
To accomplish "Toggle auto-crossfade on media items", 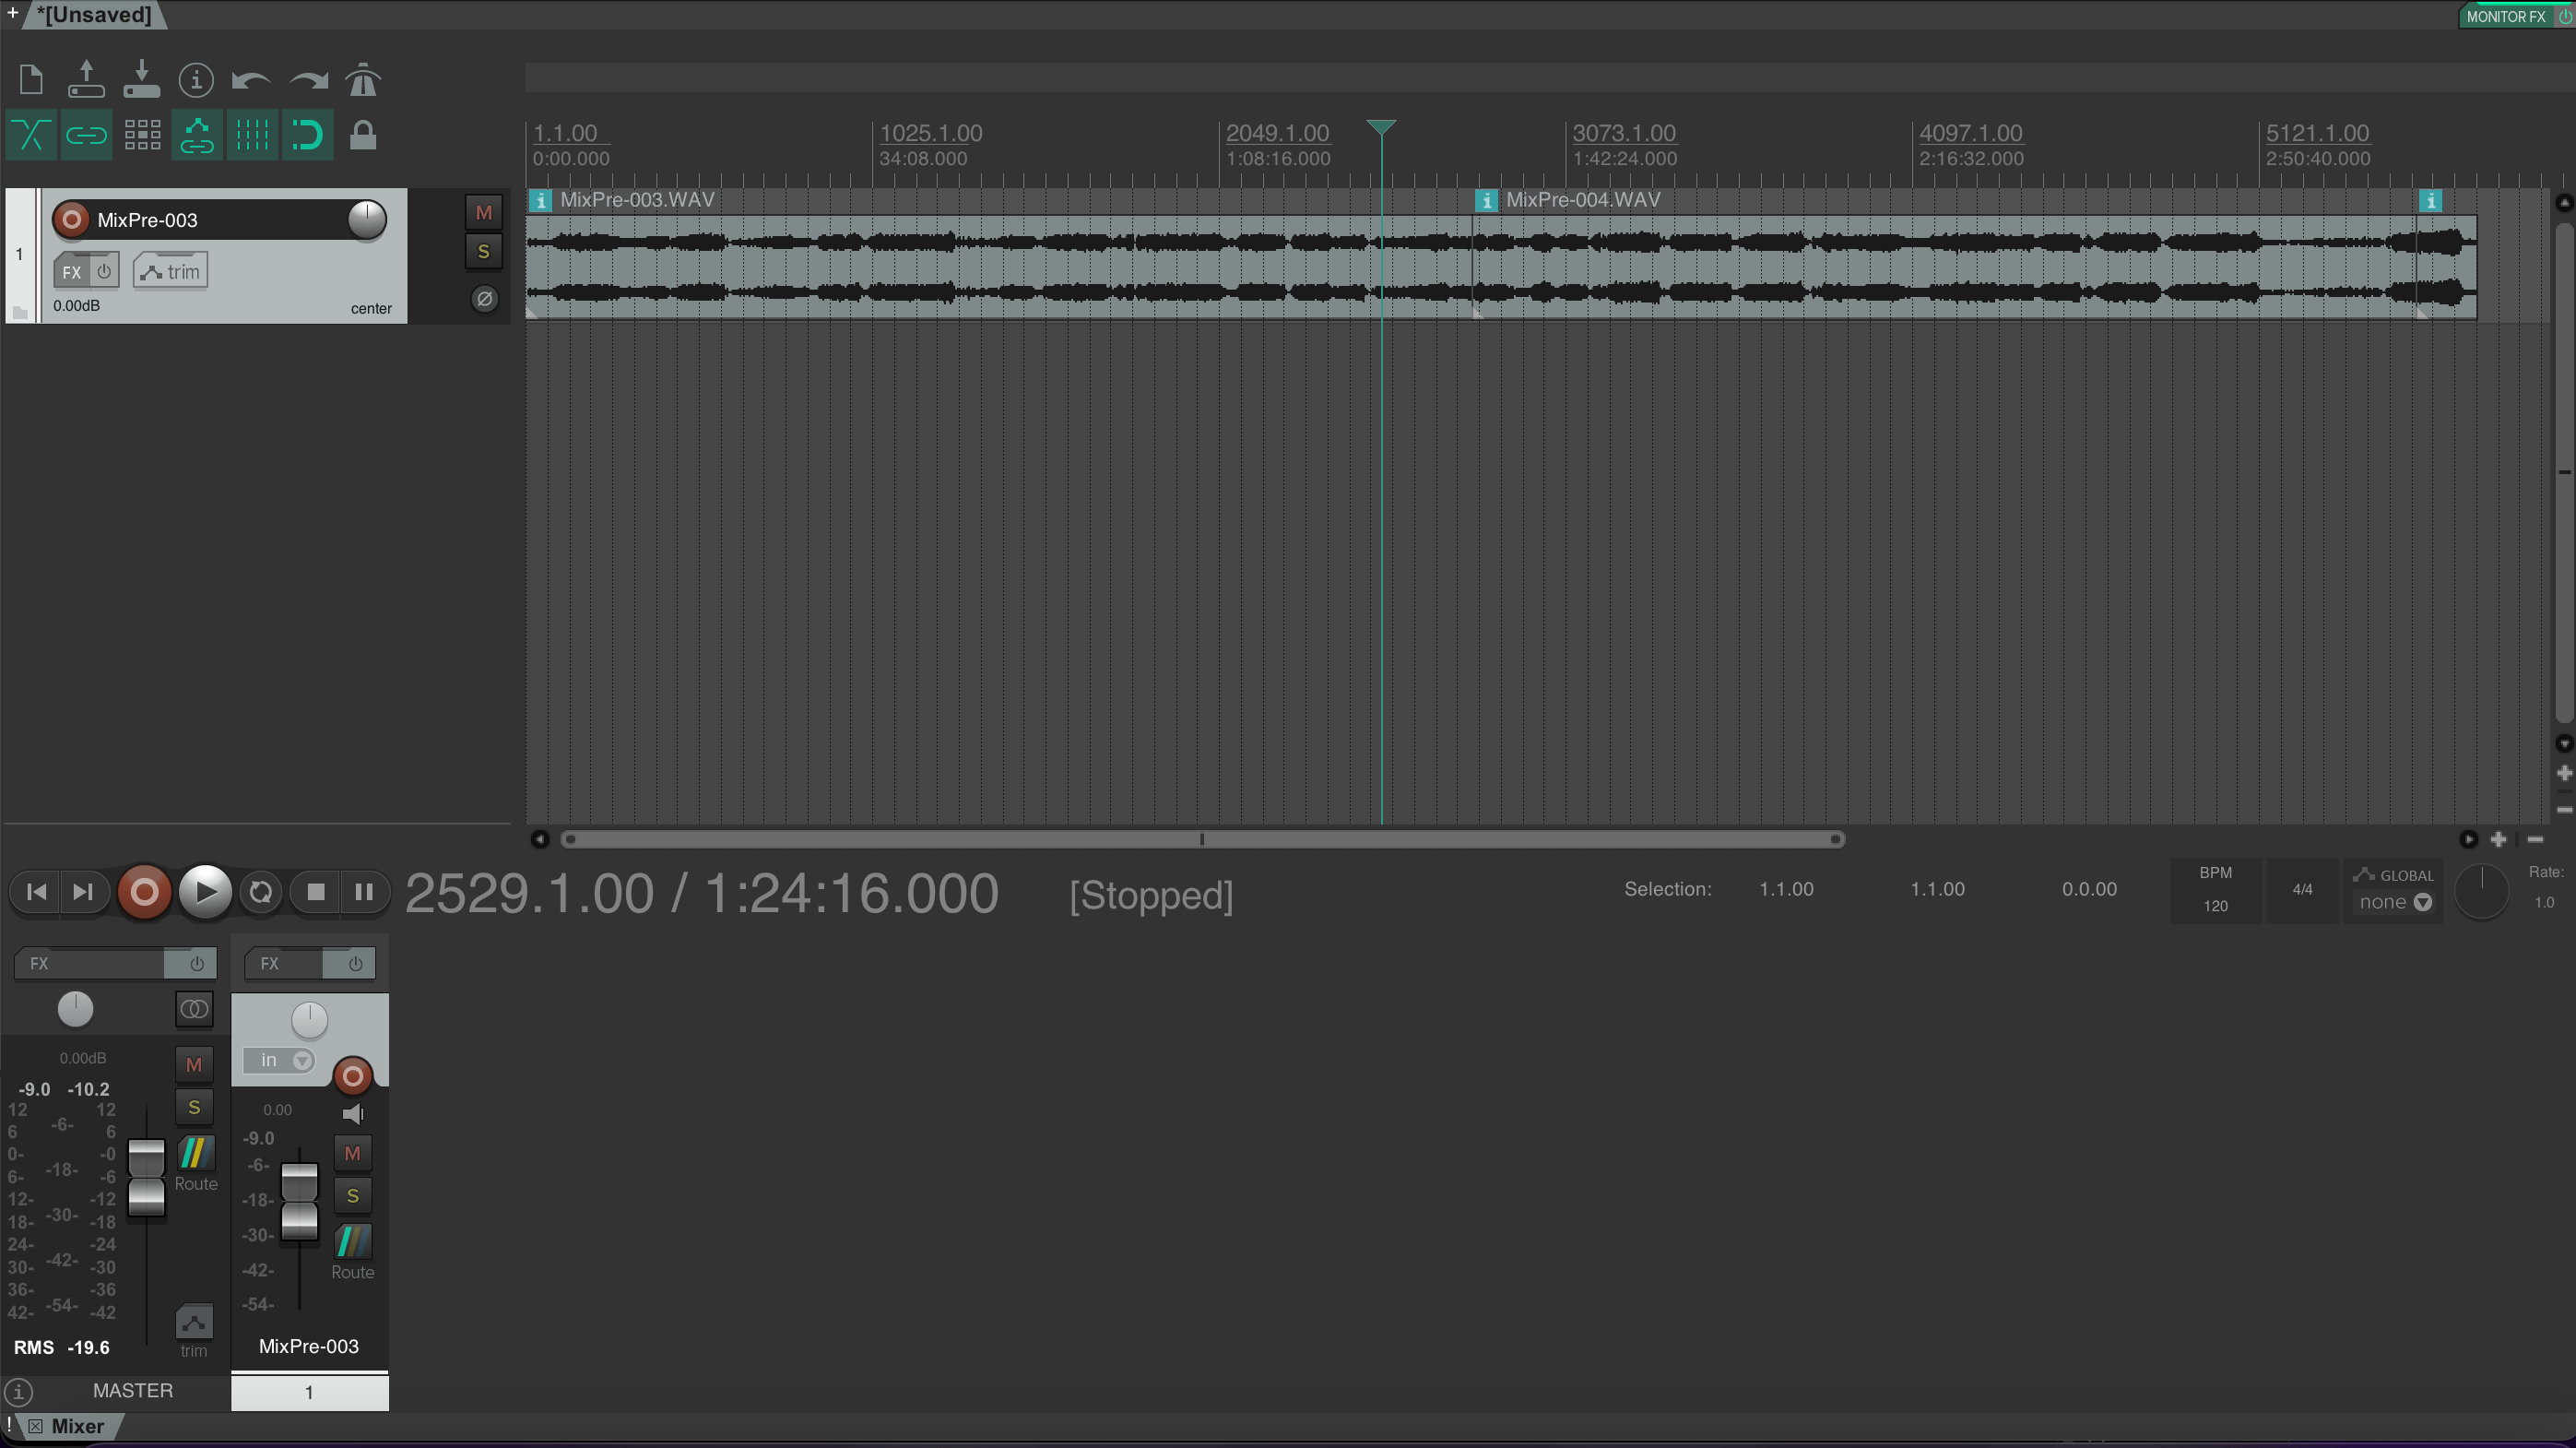I will pyautogui.click(x=30, y=134).
